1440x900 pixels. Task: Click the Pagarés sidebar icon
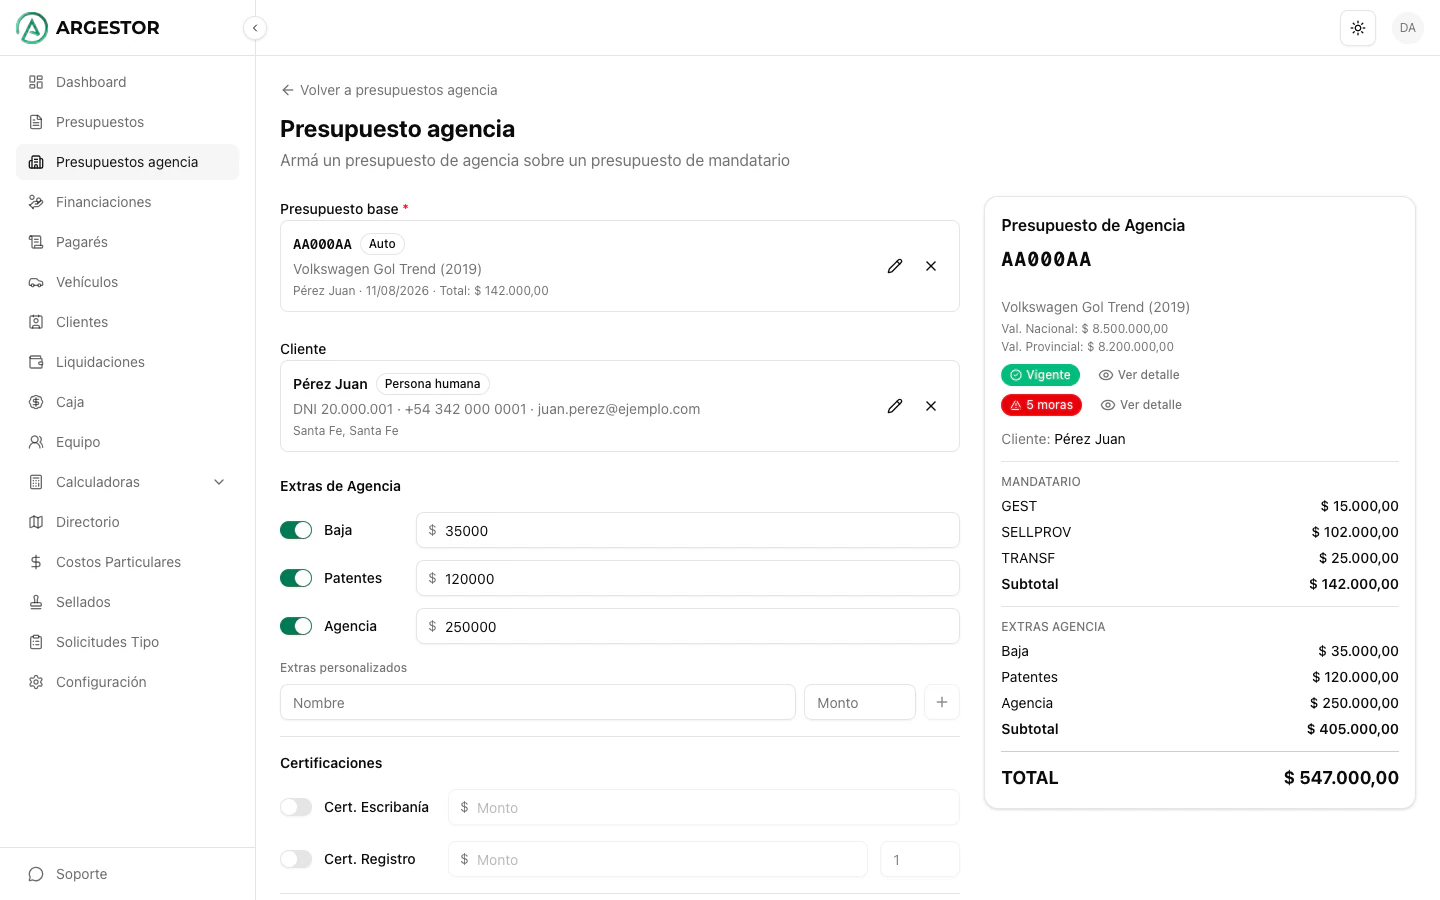coord(36,242)
